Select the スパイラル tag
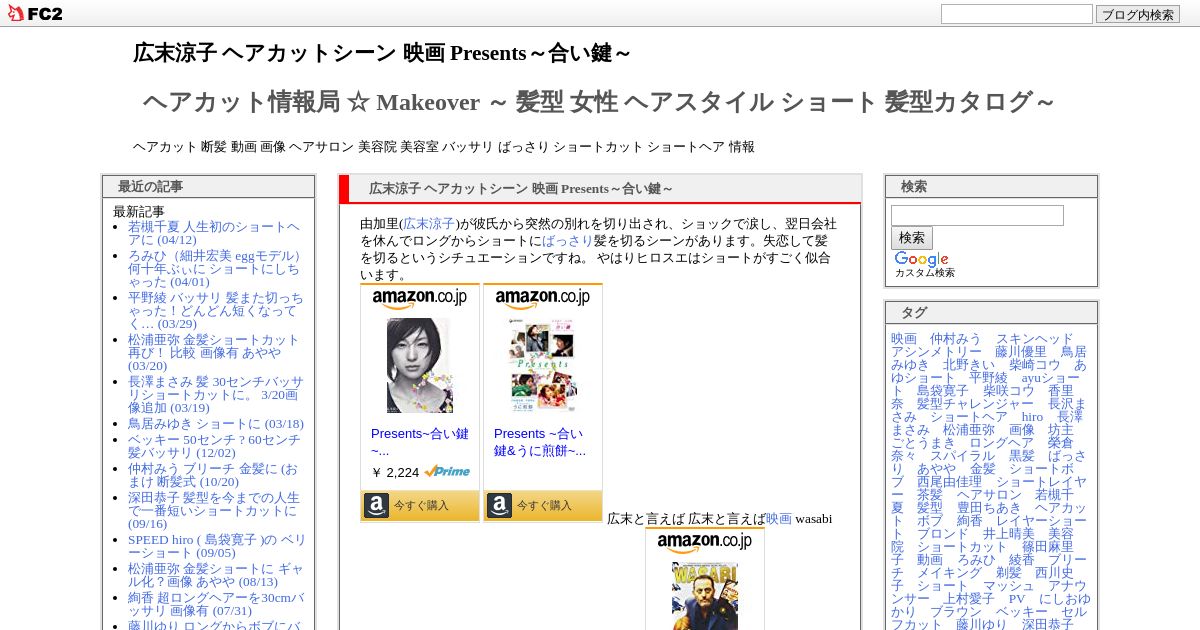The image size is (1200, 630). (963, 456)
